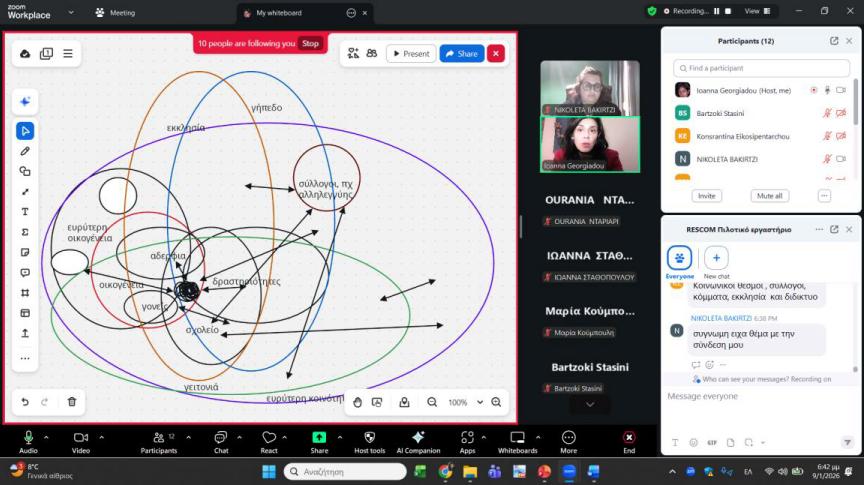
Task: Open AI Companion in meeting toolbar
Action: (x=418, y=442)
